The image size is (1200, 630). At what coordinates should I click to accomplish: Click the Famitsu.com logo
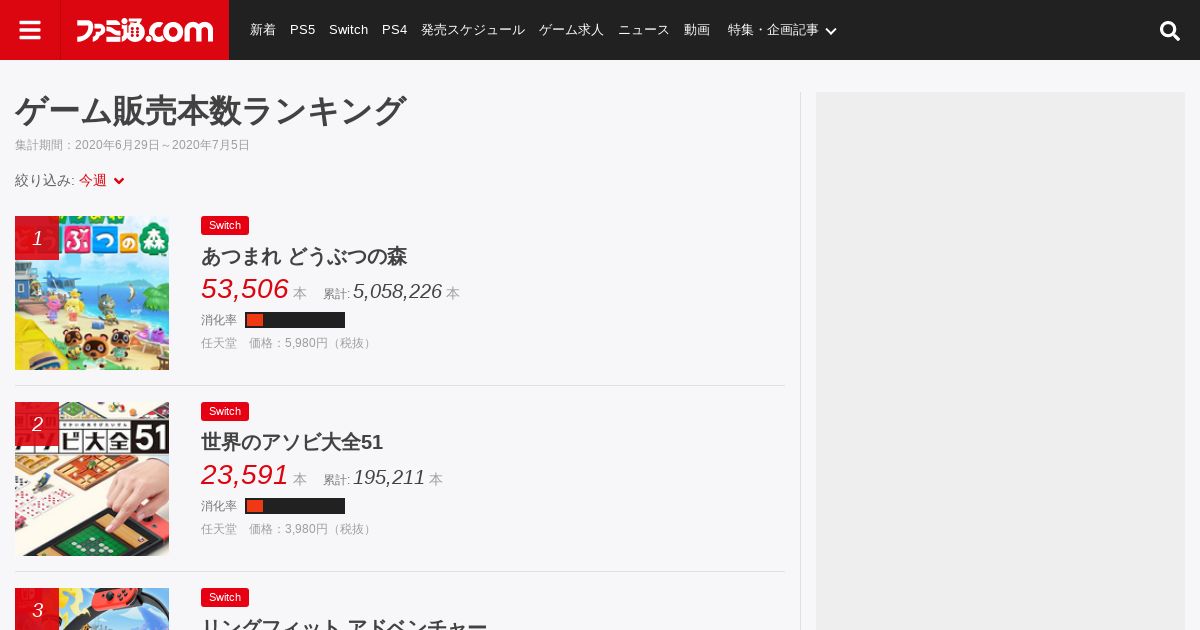pos(145,30)
